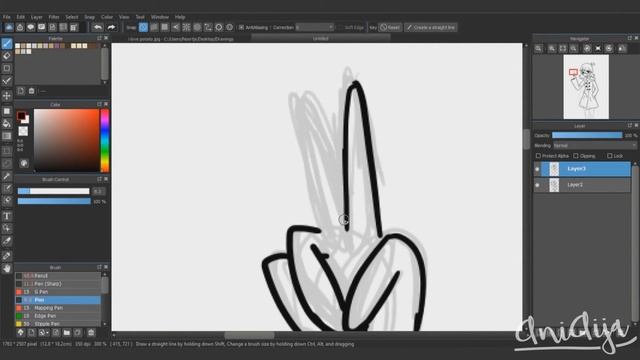The height and width of the screenshot is (360, 640).
Task: Hide Layer2 using its visibility dot
Action: coord(537,185)
